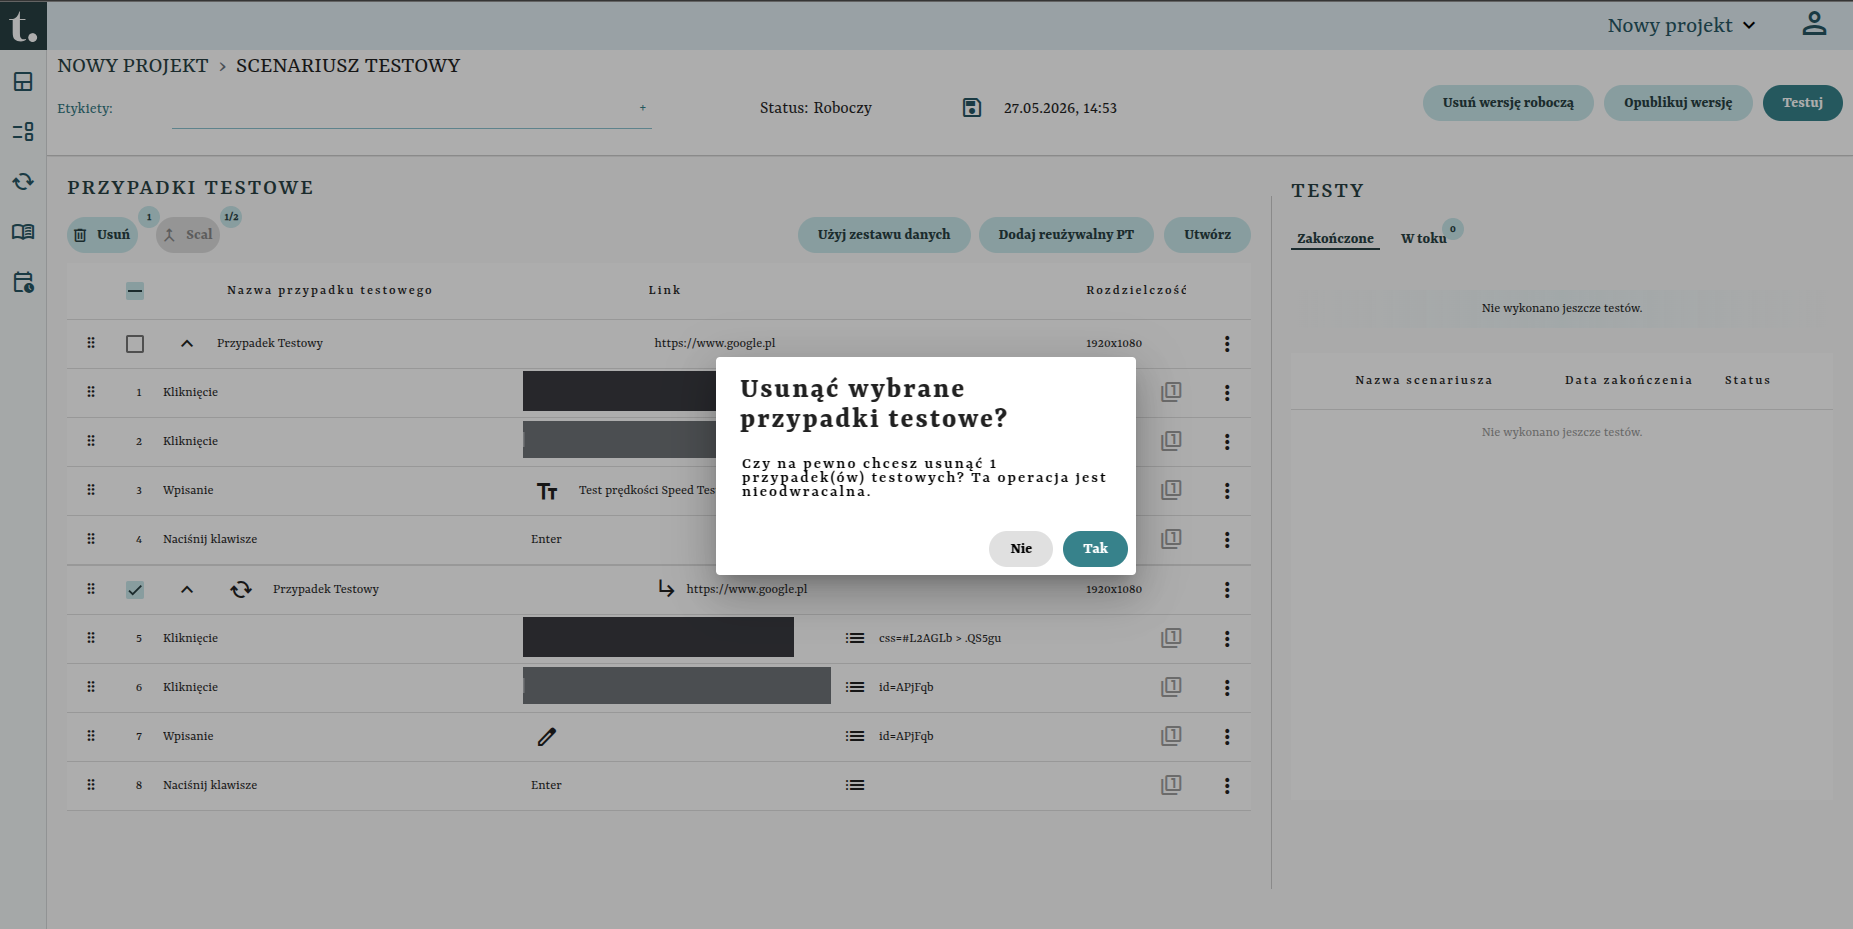Click Status: Roboczy label
The image size is (1853, 929).
pyautogui.click(x=816, y=108)
